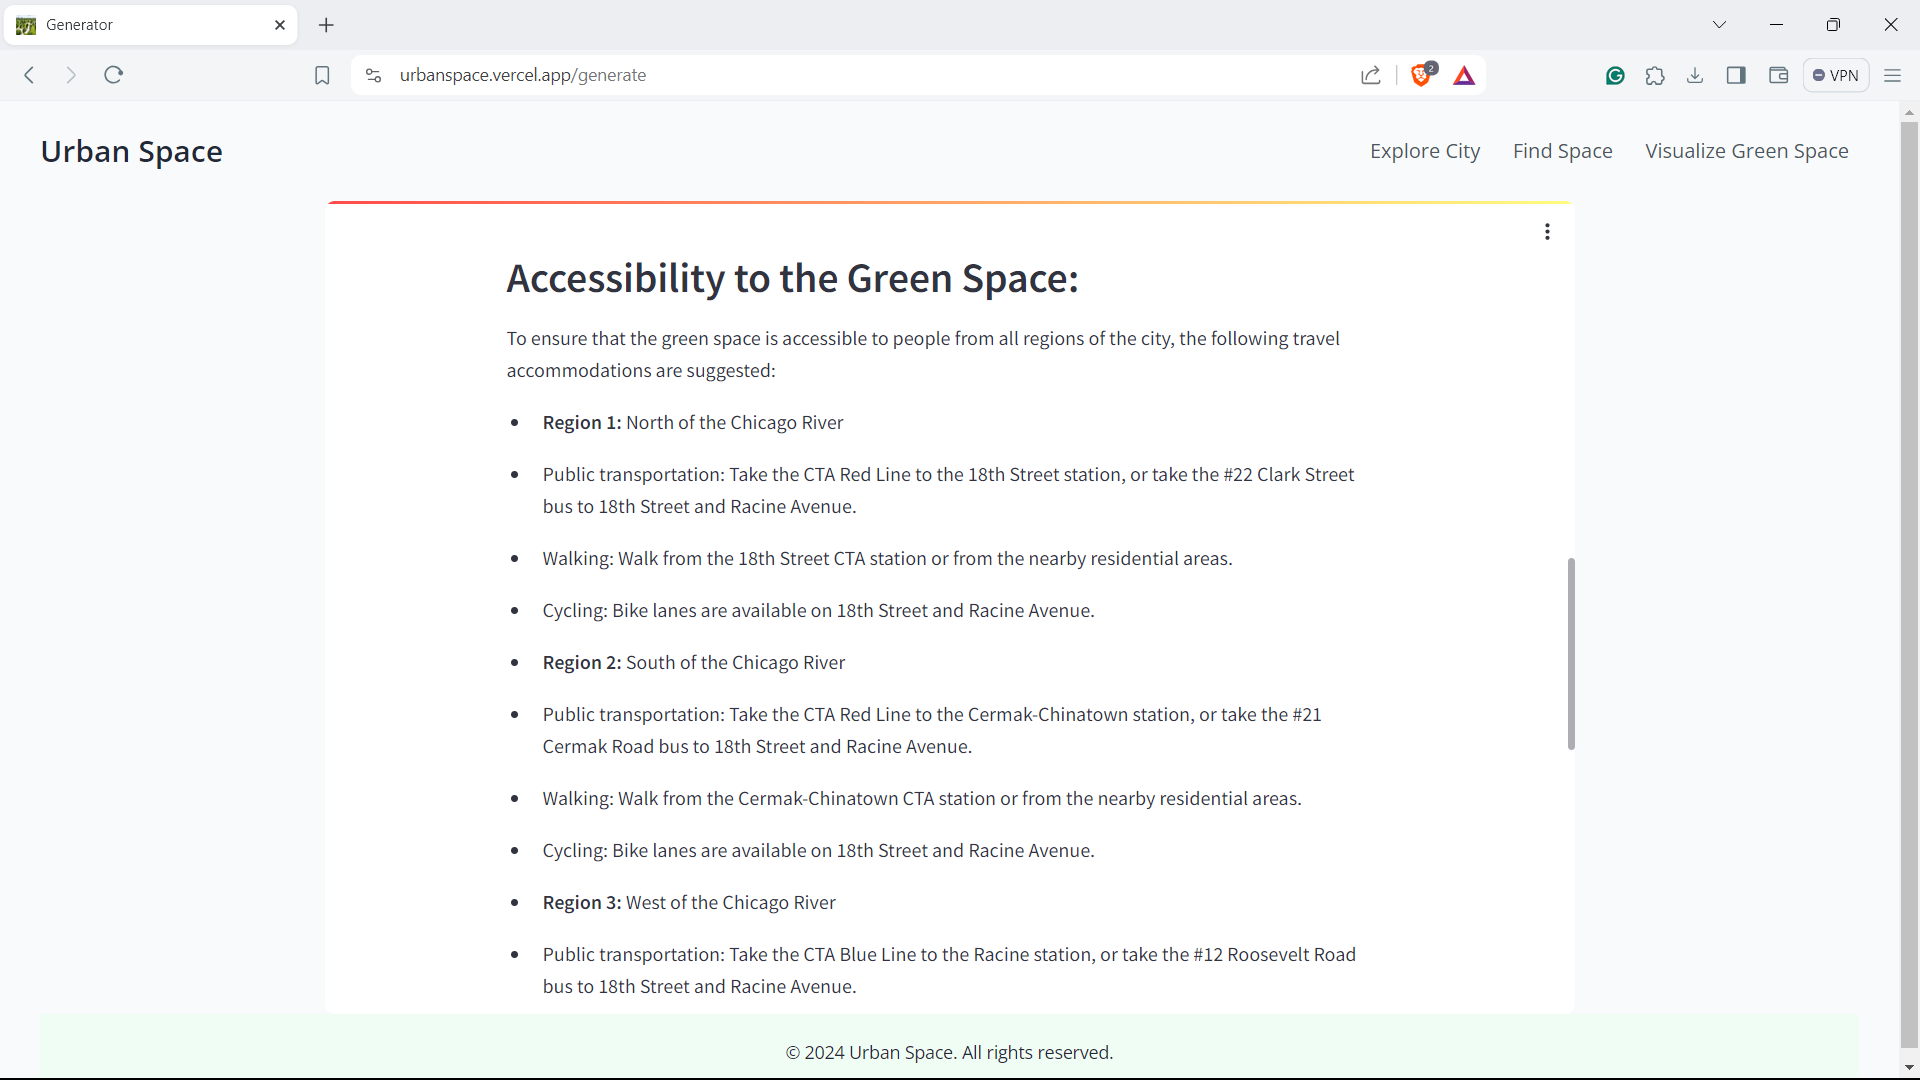Click the Brave Shields lion icon

point(1421,76)
